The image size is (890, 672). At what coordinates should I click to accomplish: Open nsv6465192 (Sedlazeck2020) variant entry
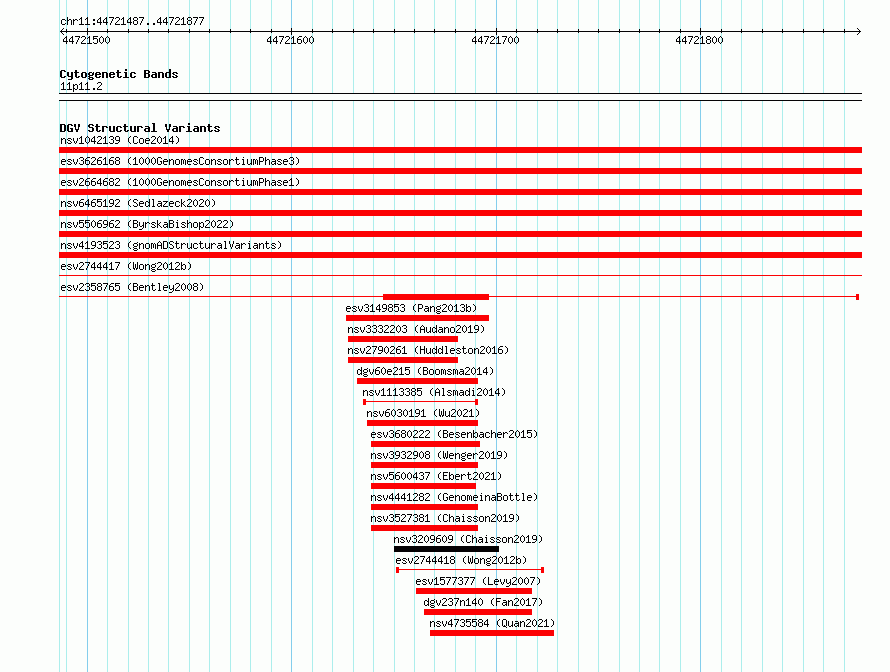coord(138,203)
